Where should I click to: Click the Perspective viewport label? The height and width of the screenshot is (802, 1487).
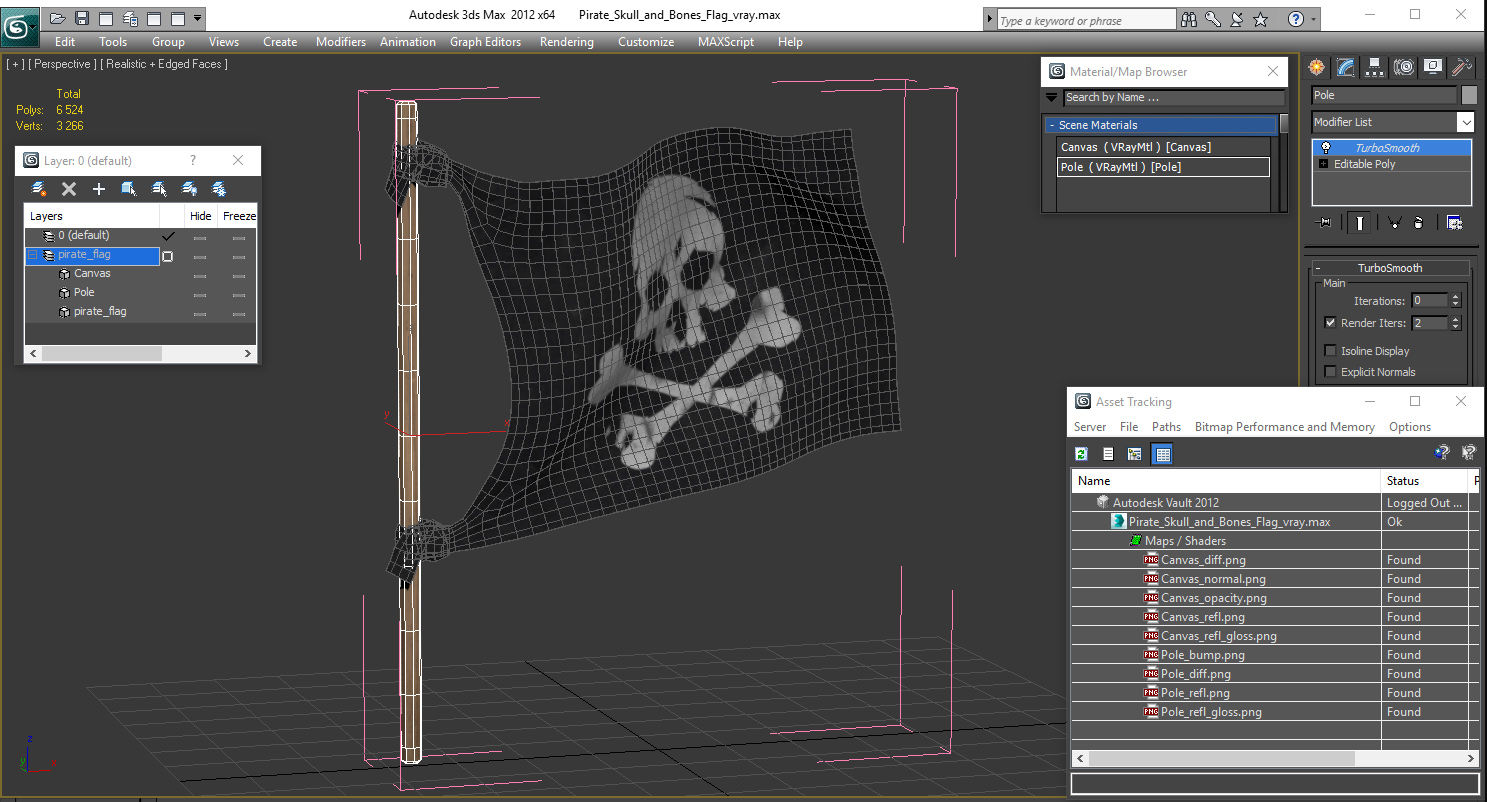[63, 64]
